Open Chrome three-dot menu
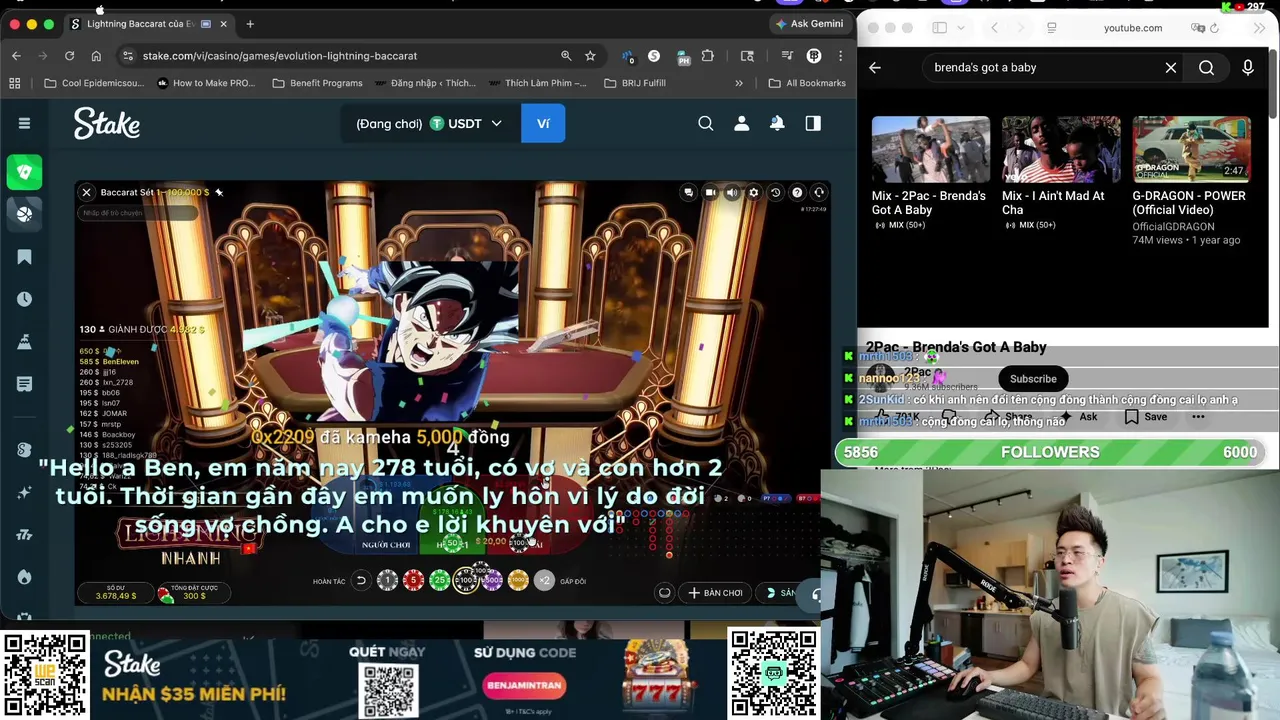The height and width of the screenshot is (720, 1280). click(840, 56)
